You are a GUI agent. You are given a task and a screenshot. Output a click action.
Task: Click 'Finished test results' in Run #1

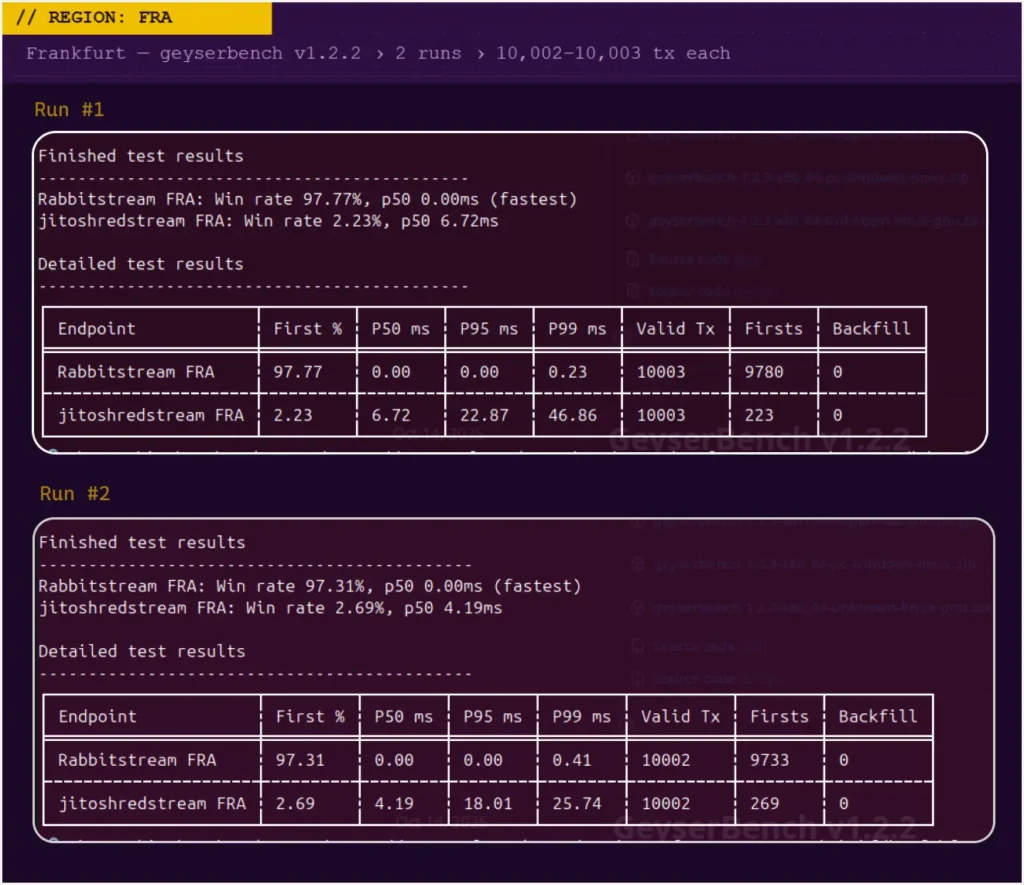tap(140, 156)
